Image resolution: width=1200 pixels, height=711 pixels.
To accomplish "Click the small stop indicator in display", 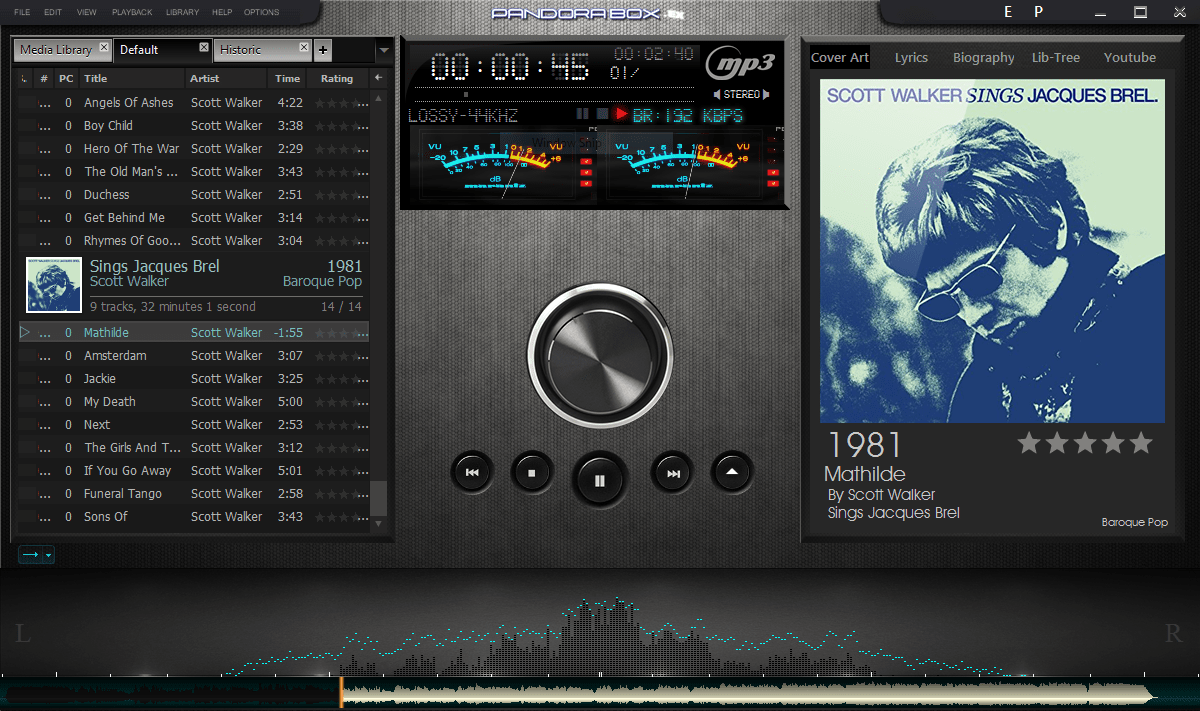I will coord(602,114).
